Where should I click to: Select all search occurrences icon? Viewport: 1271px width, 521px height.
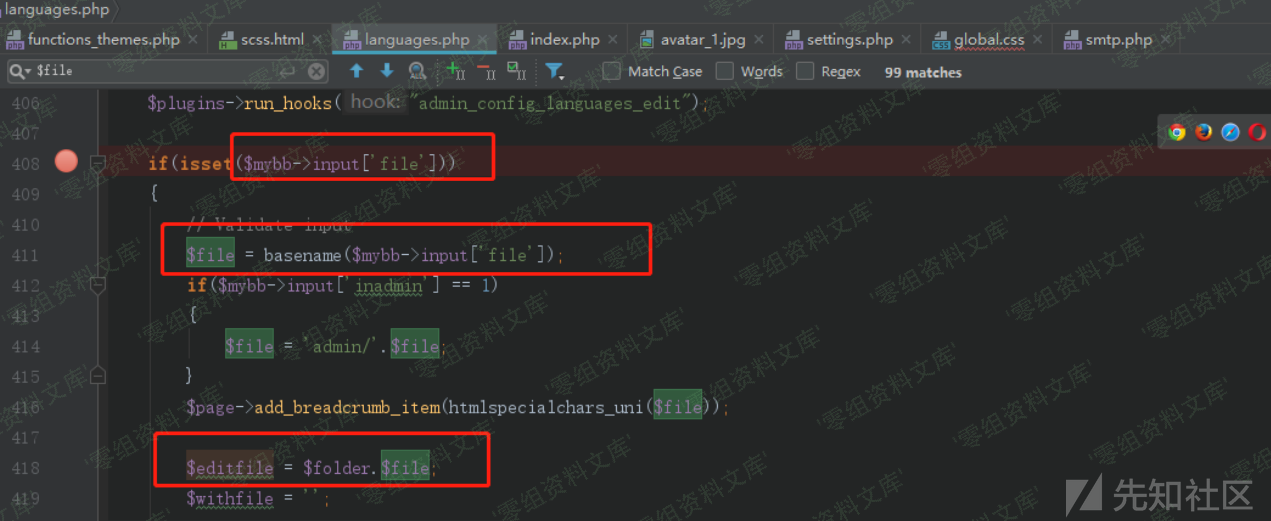click(516, 71)
